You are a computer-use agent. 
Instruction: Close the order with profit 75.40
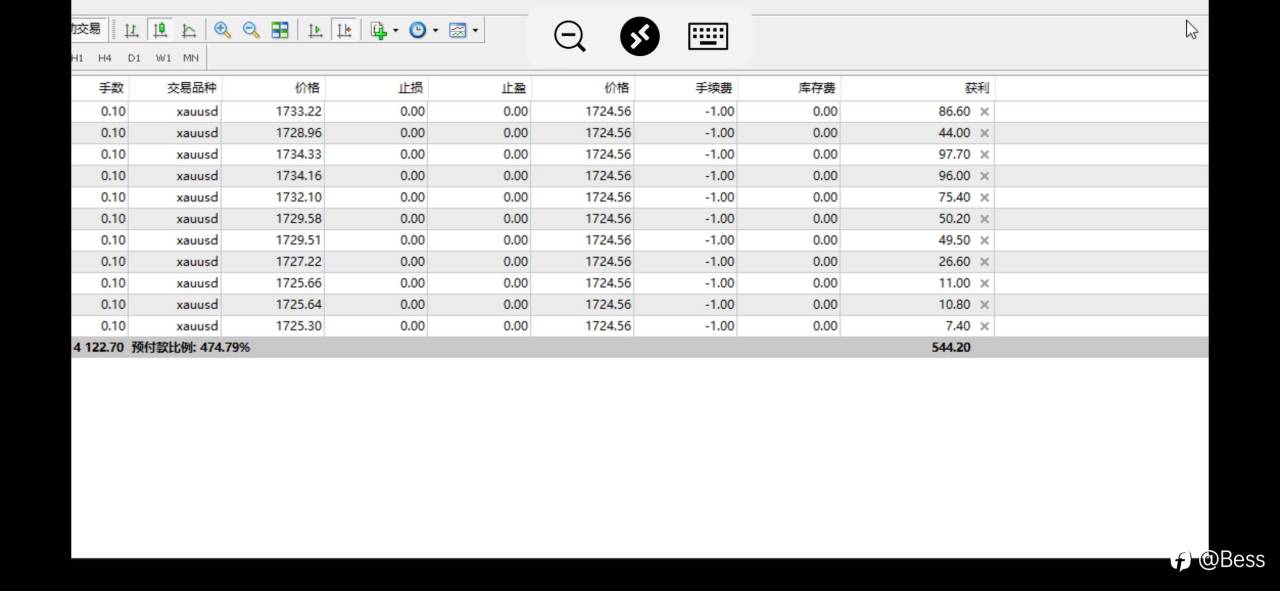984,198
